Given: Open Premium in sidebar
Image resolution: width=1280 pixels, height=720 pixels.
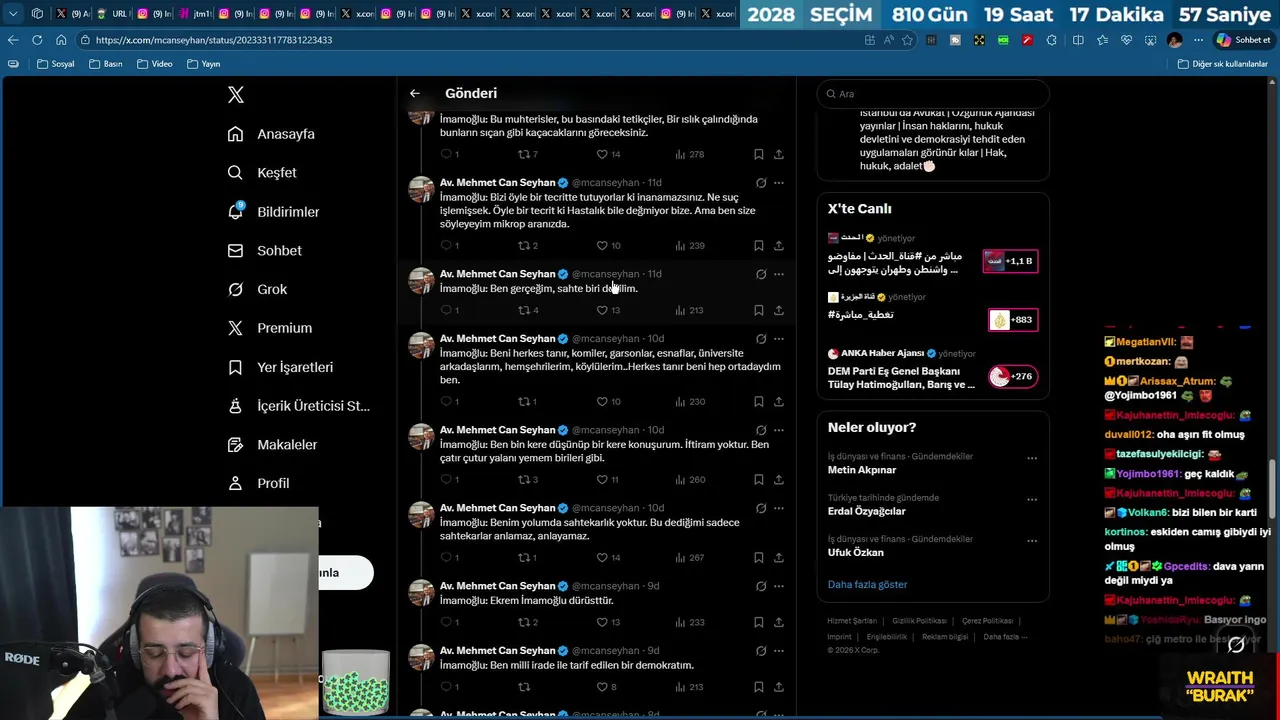Looking at the screenshot, I should (270, 328).
